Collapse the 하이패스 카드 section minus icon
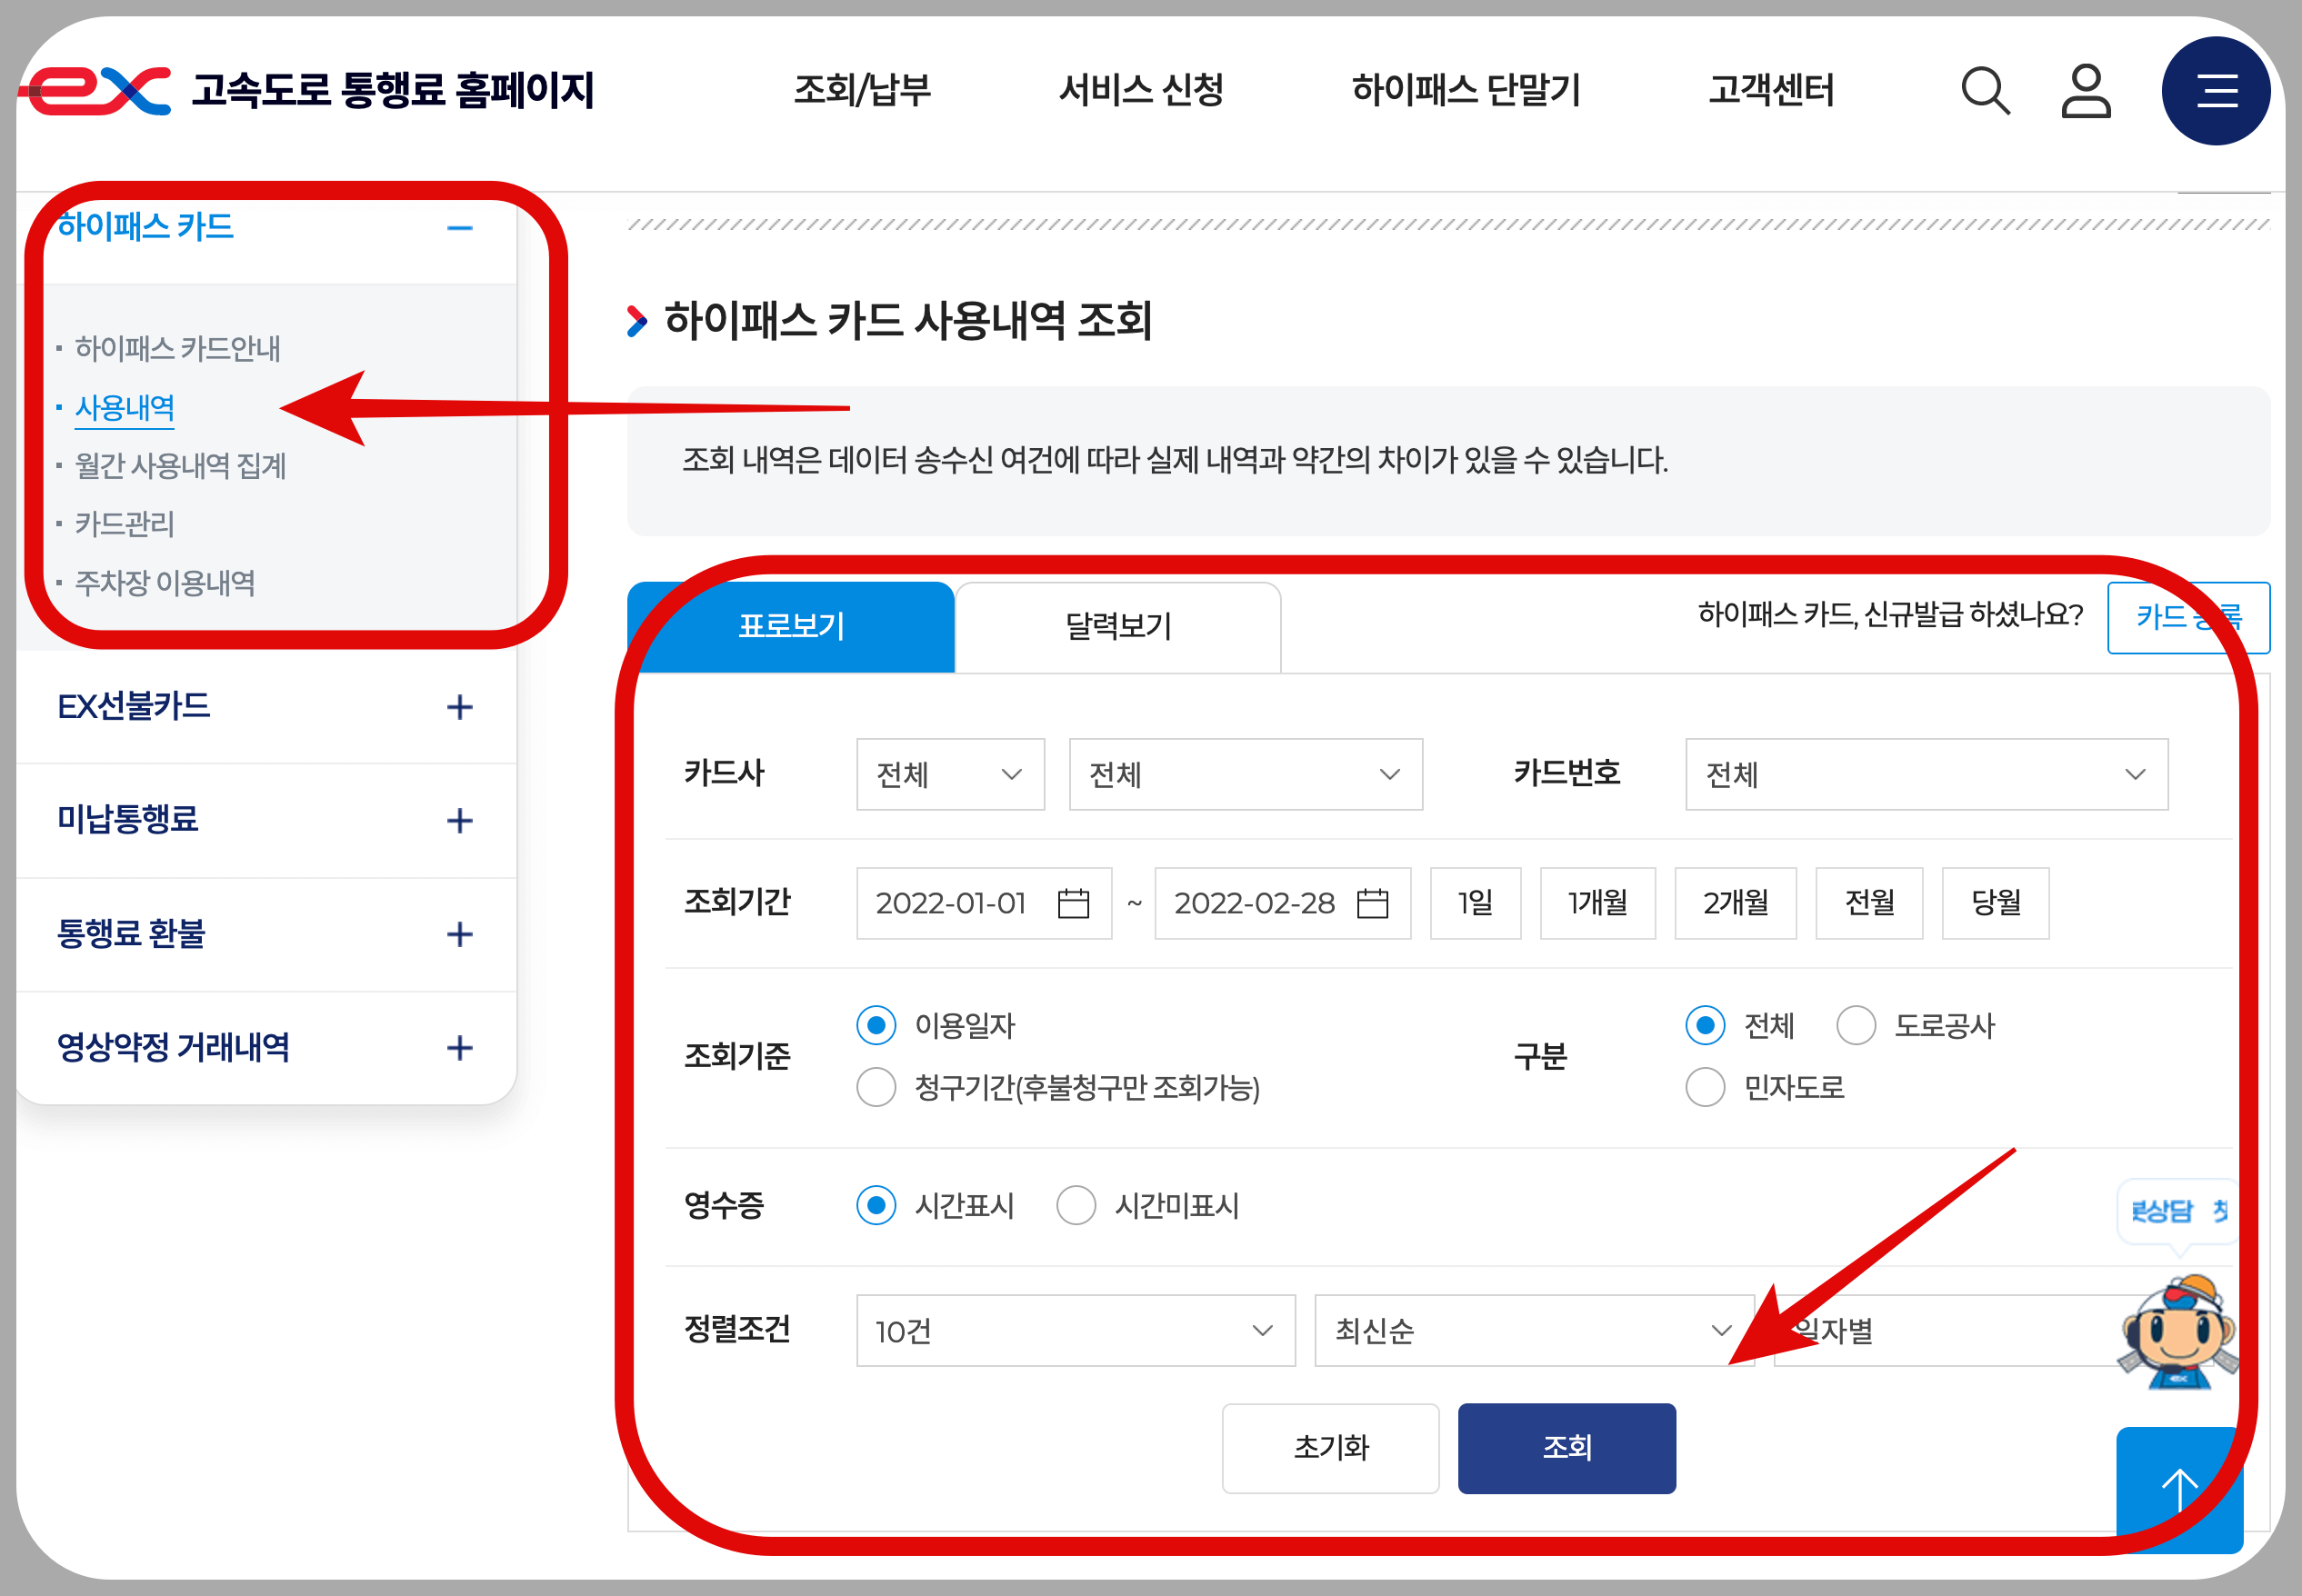Viewport: 2302px width, 1596px height. click(x=460, y=228)
